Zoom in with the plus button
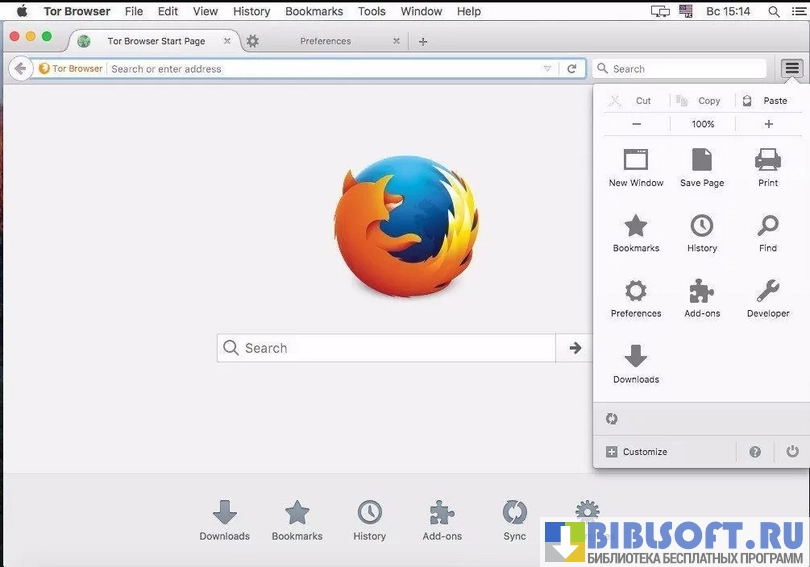810x567 pixels. click(x=768, y=124)
